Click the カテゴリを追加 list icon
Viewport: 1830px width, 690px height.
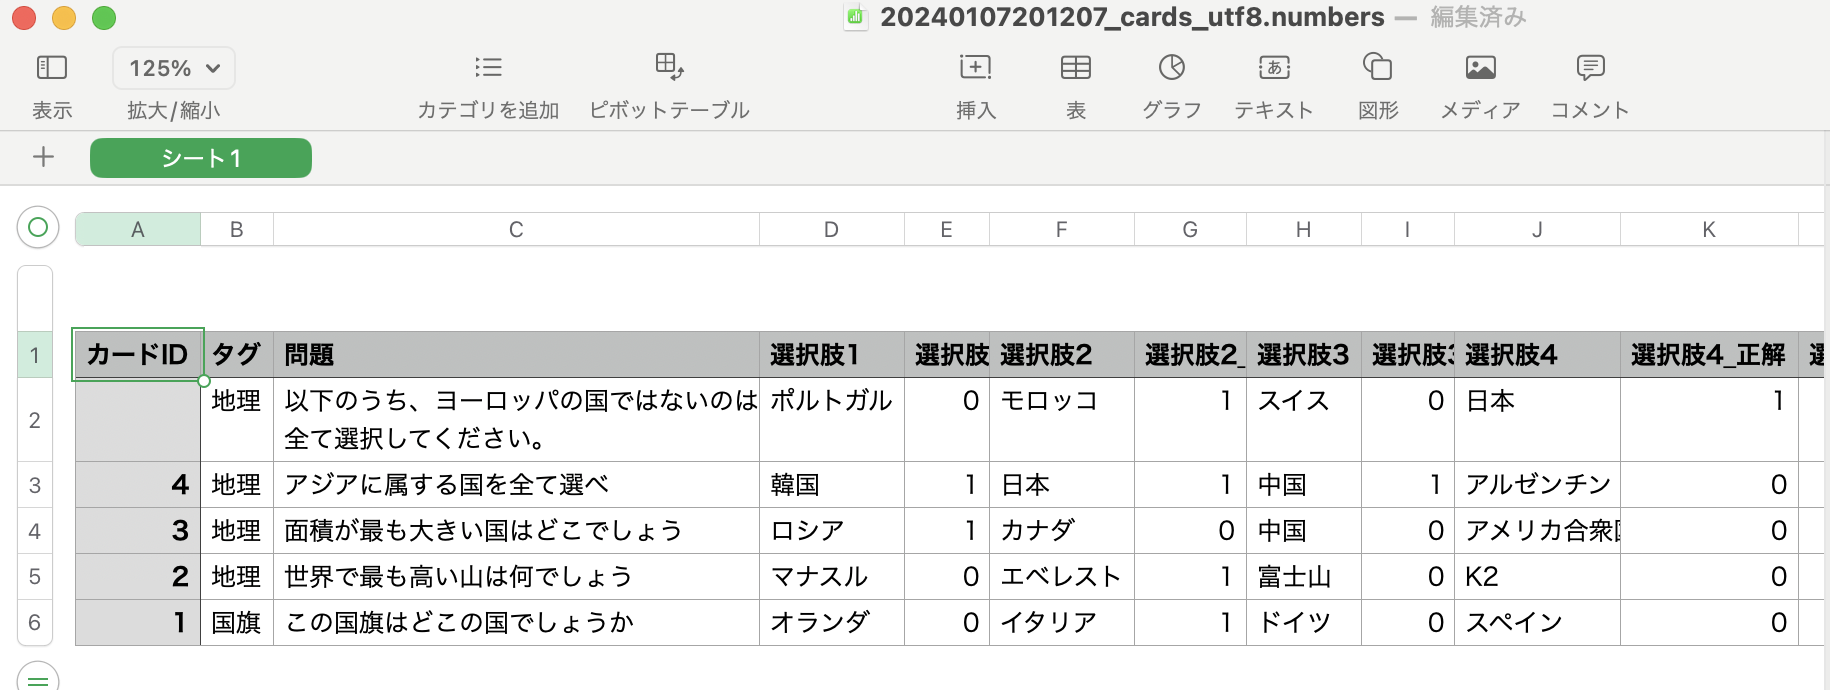click(x=488, y=67)
